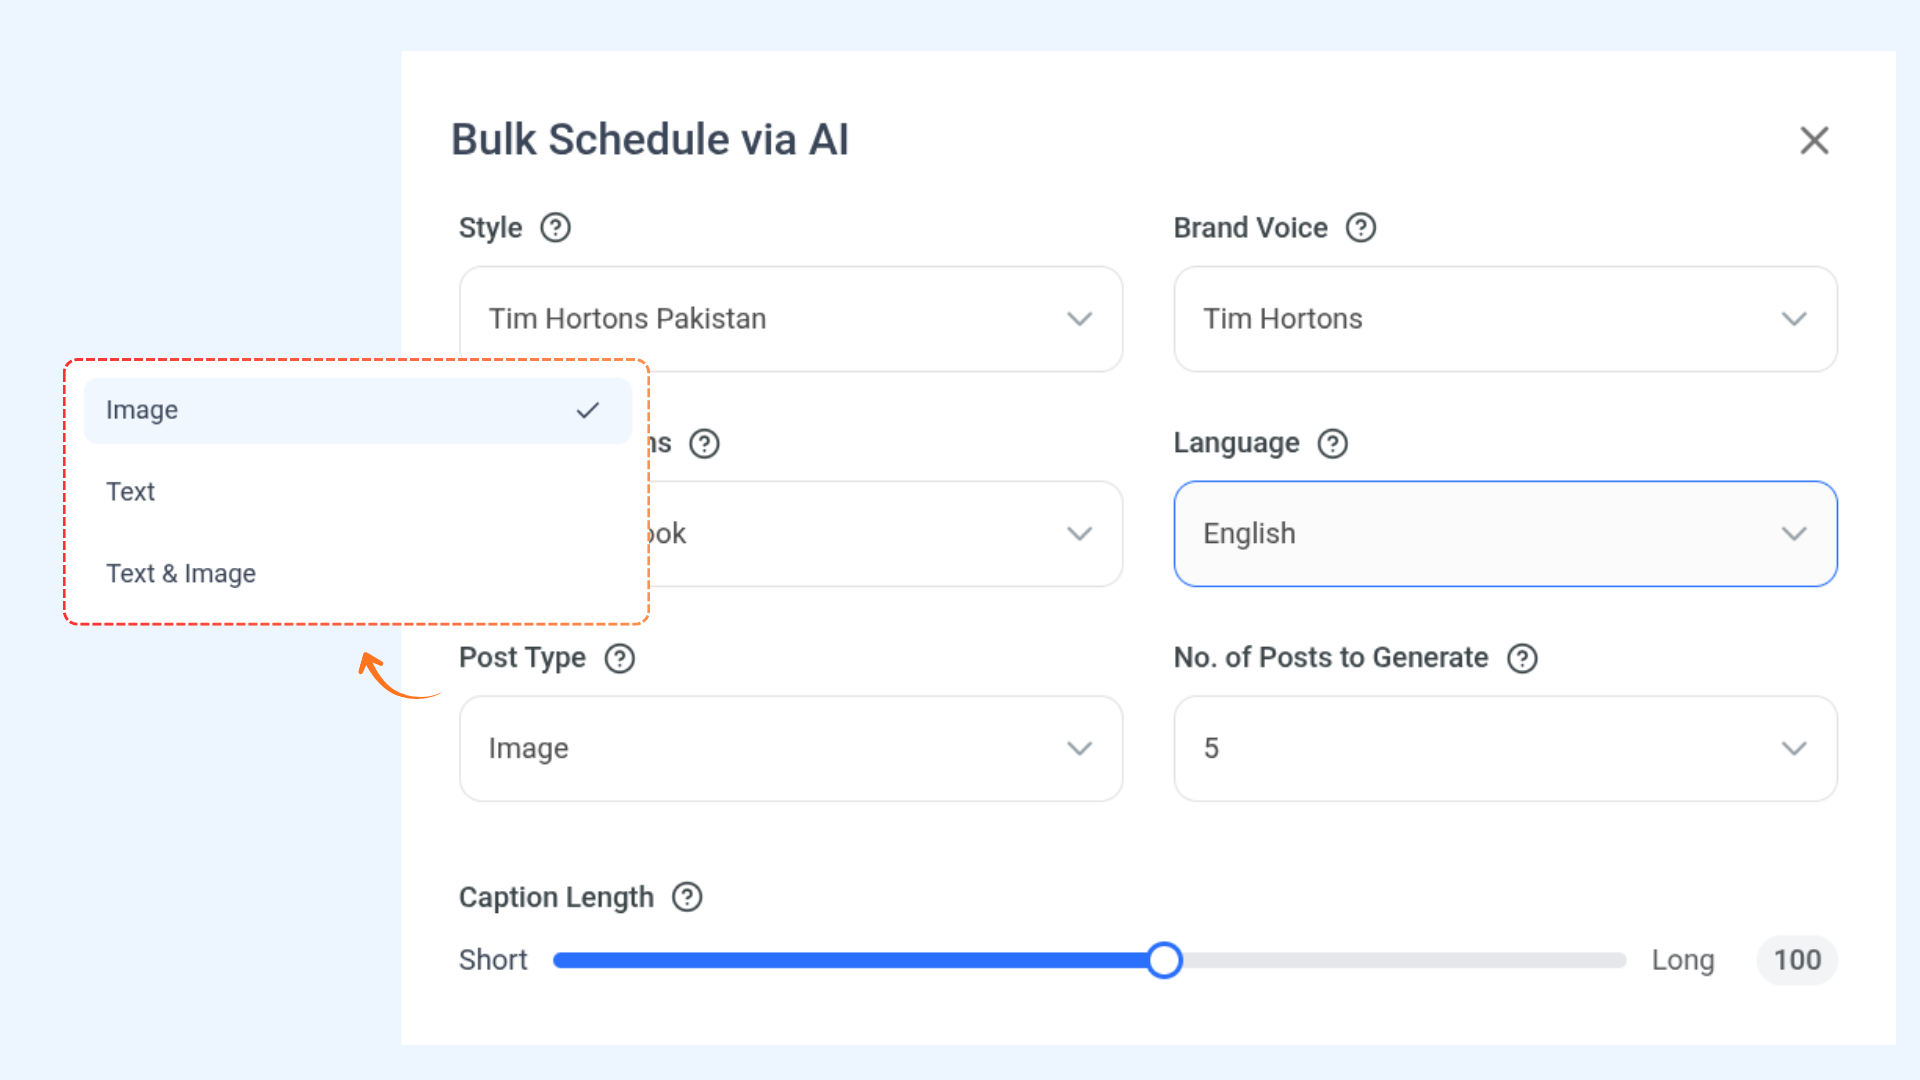The height and width of the screenshot is (1080, 1920).
Task: Choose the Text post type option
Action: pyautogui.click(x=131, y=492)
